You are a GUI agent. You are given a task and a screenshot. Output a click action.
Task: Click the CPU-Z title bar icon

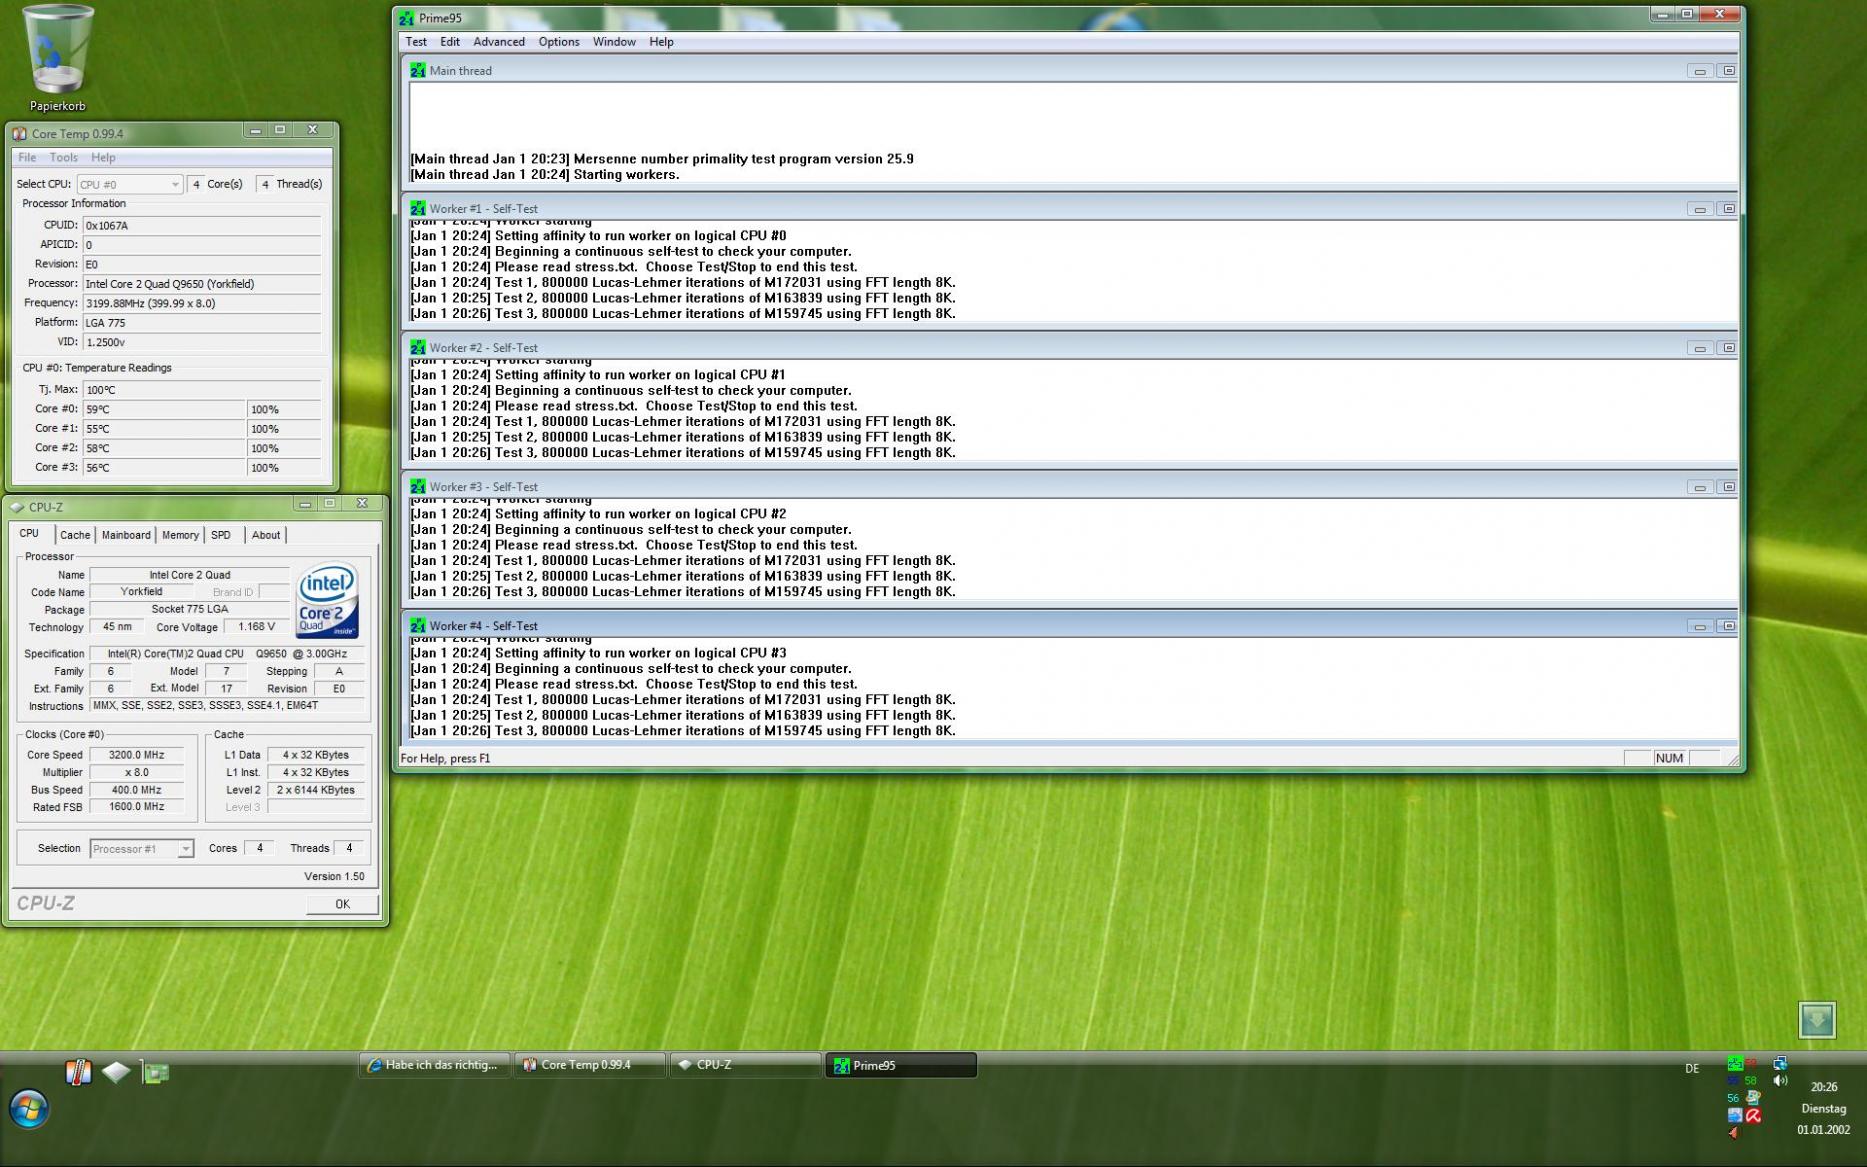[x=17, y=507]
